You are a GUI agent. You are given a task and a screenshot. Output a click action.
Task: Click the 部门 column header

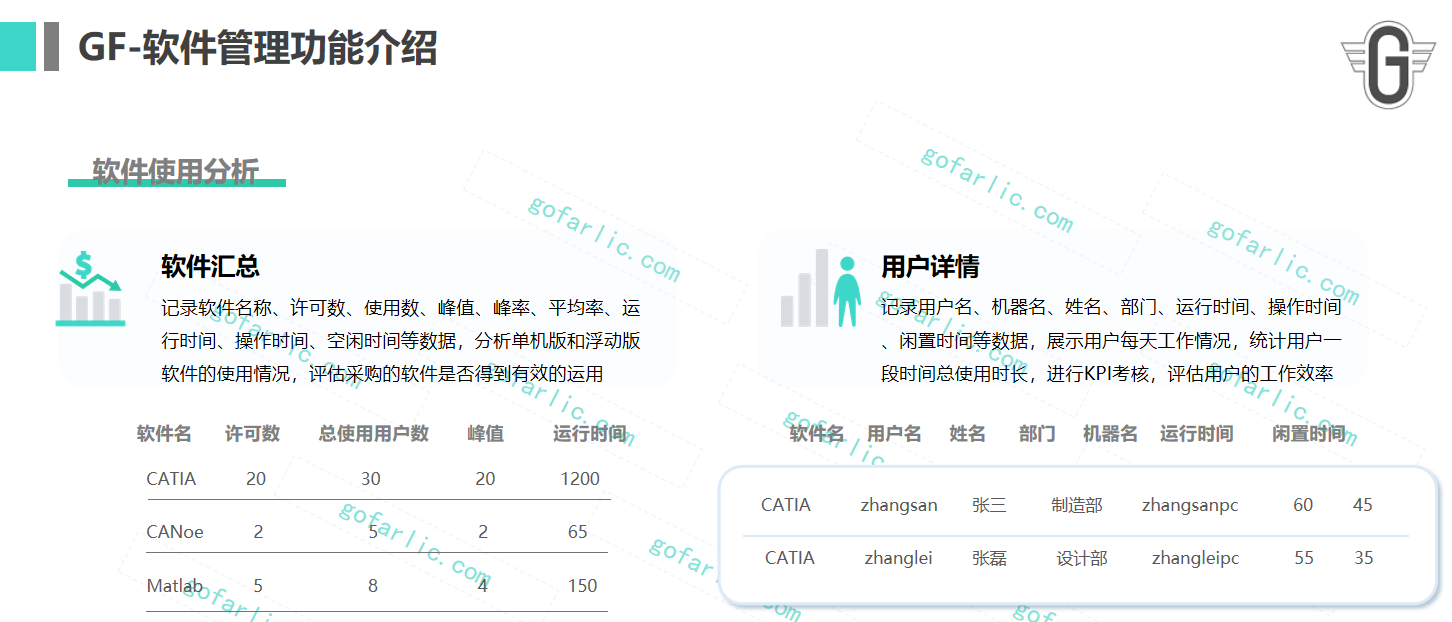click(1037, 434)
